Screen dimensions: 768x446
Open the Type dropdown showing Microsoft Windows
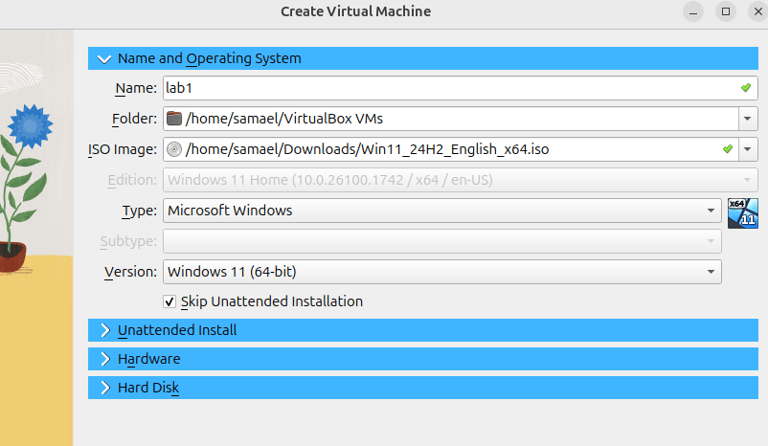coord(441,210)
